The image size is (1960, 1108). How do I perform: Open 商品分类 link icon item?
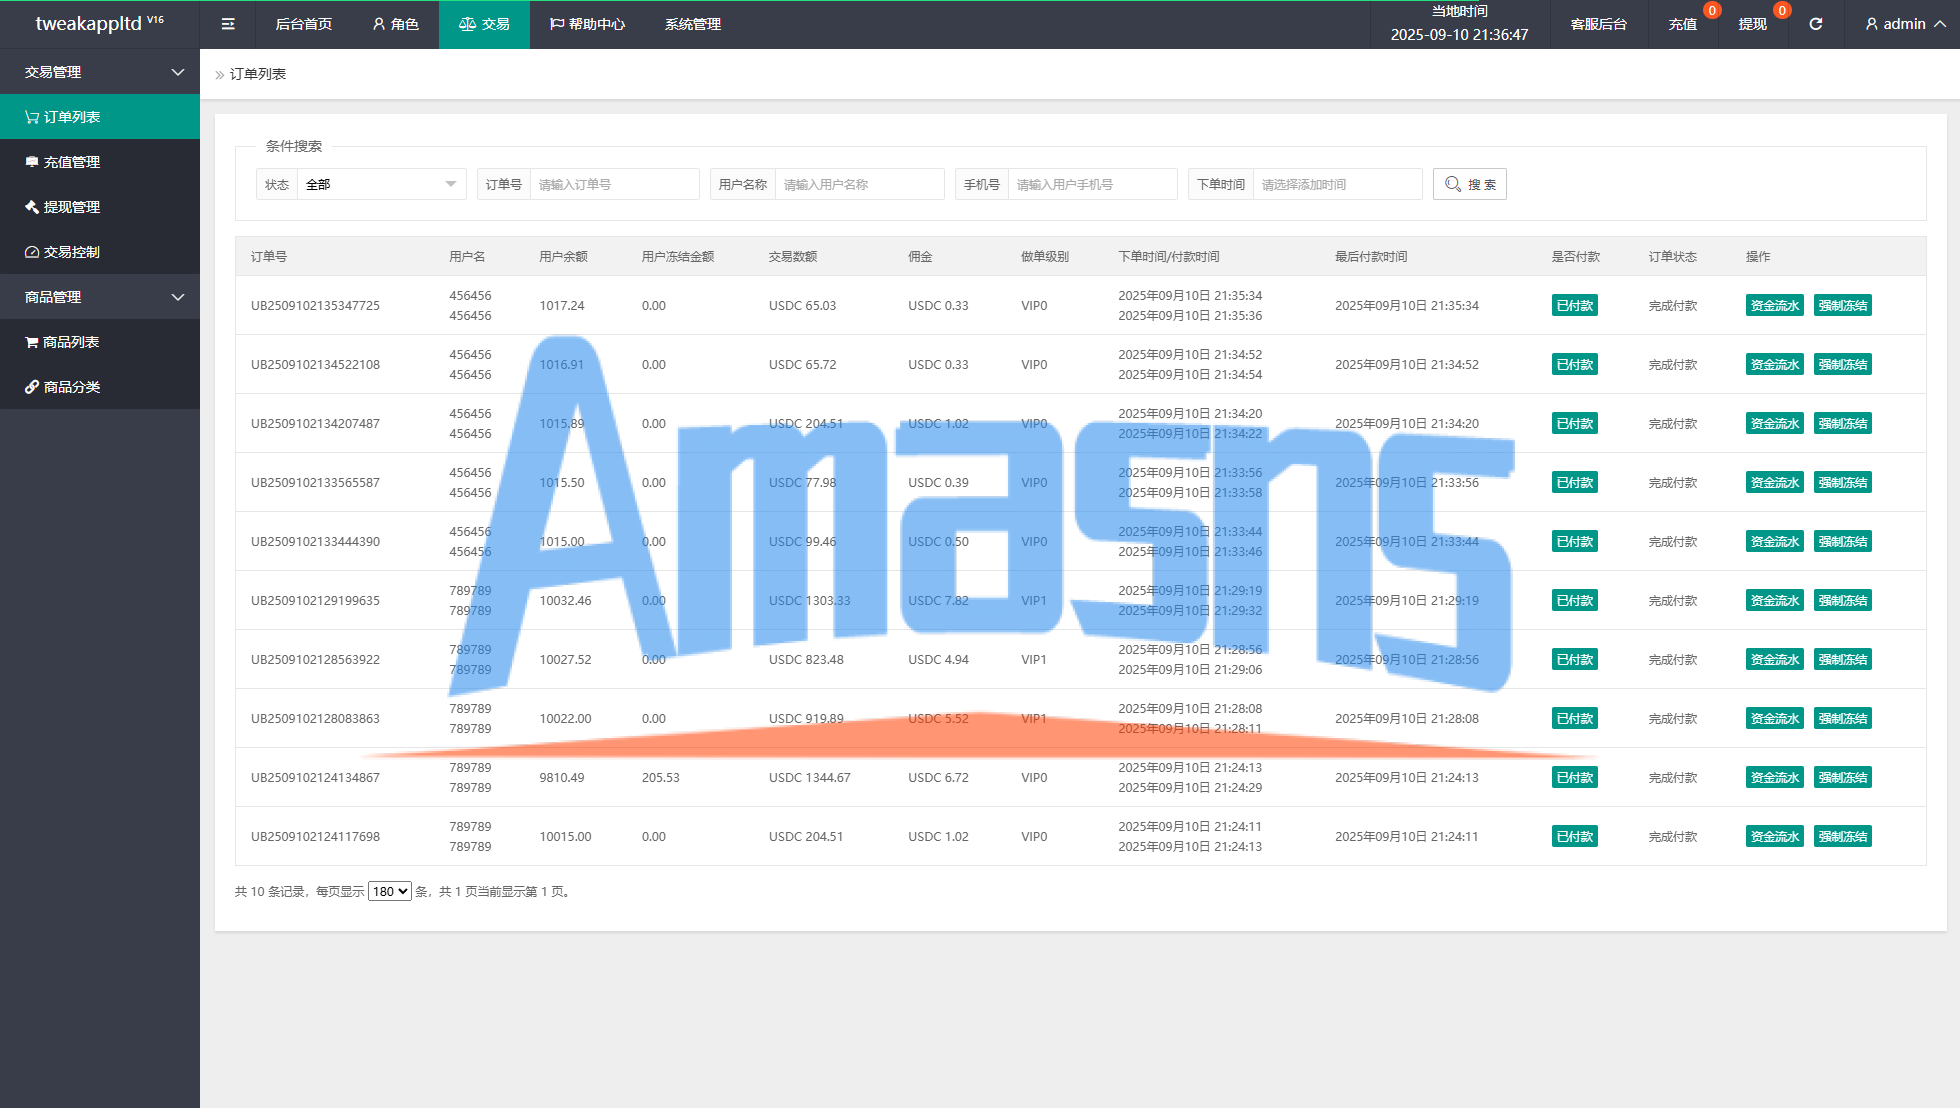[62, 387]
